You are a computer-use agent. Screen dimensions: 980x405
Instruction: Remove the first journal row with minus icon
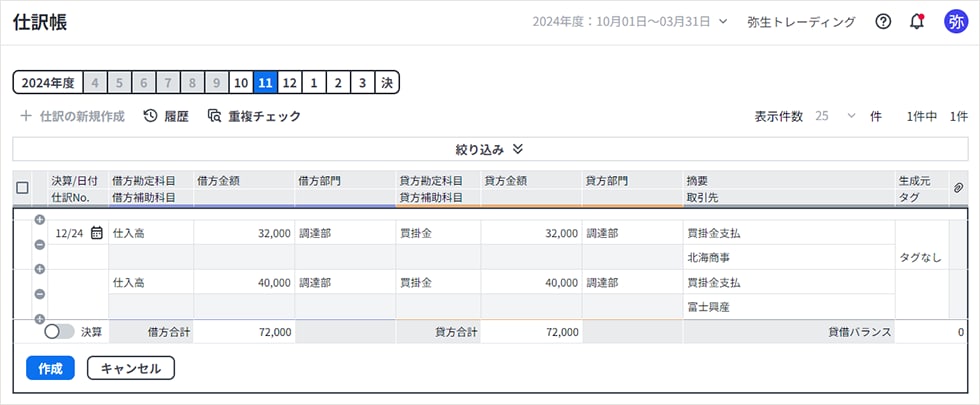point(39,244)
